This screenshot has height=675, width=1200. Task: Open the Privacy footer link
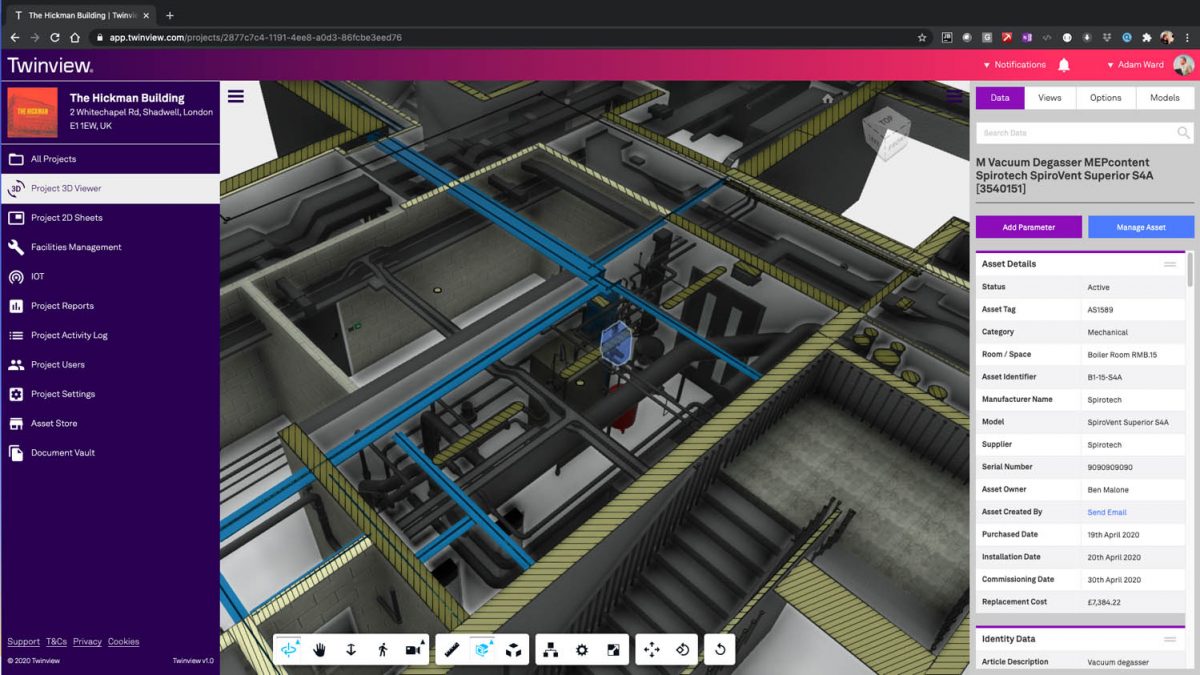87,642
